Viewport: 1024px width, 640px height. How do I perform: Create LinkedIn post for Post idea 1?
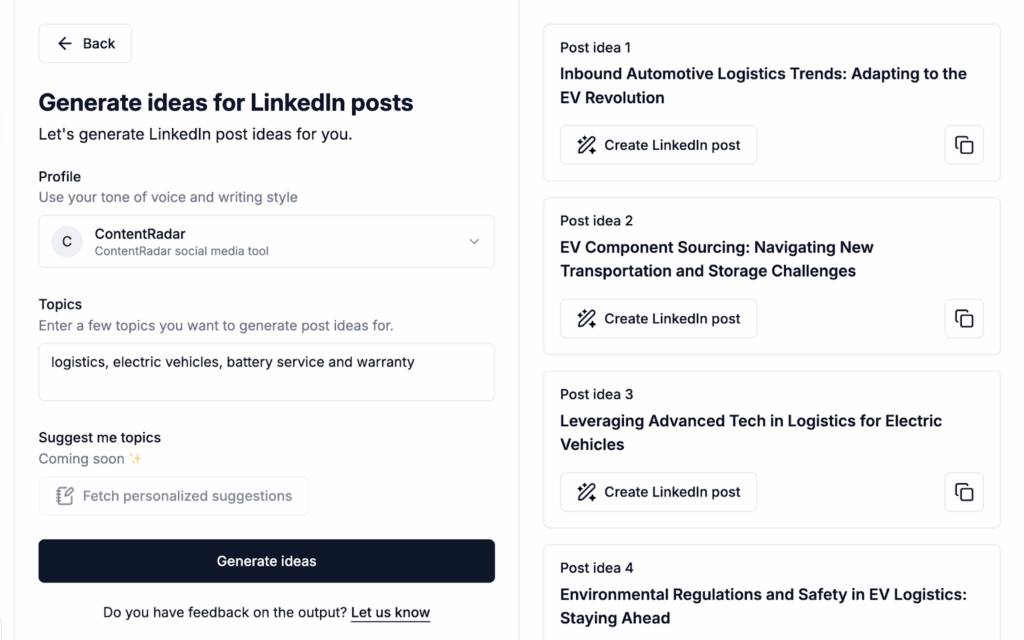[x=658, y=145]
